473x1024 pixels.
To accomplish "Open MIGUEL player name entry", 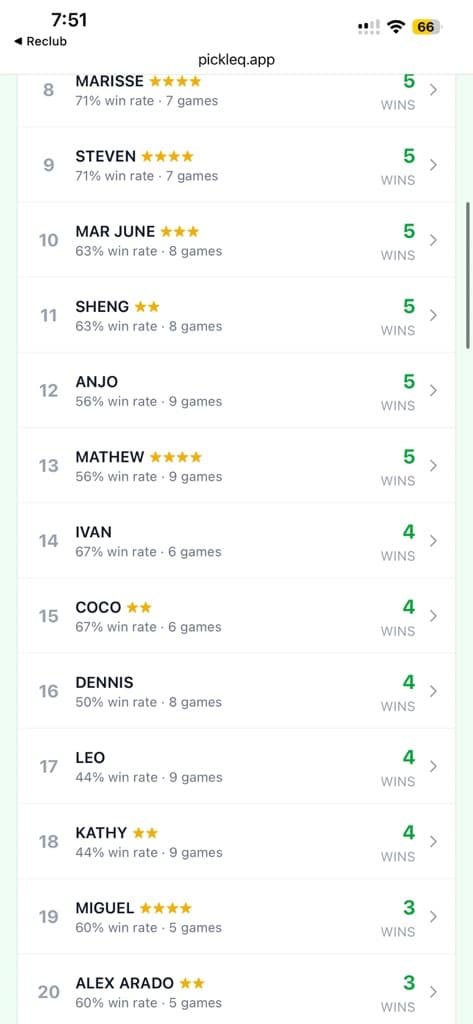I will [105, 908].
